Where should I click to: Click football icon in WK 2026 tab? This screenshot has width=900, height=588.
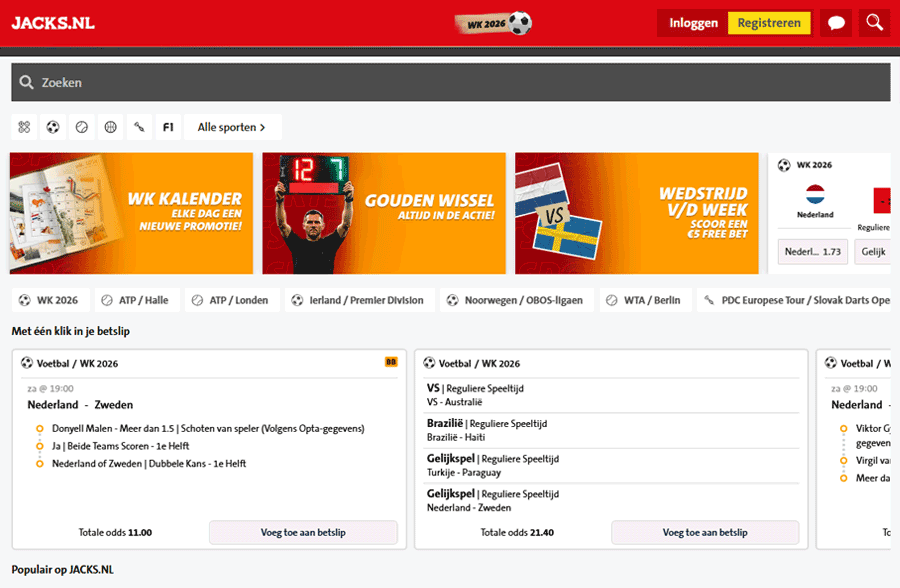coord(25,300)
